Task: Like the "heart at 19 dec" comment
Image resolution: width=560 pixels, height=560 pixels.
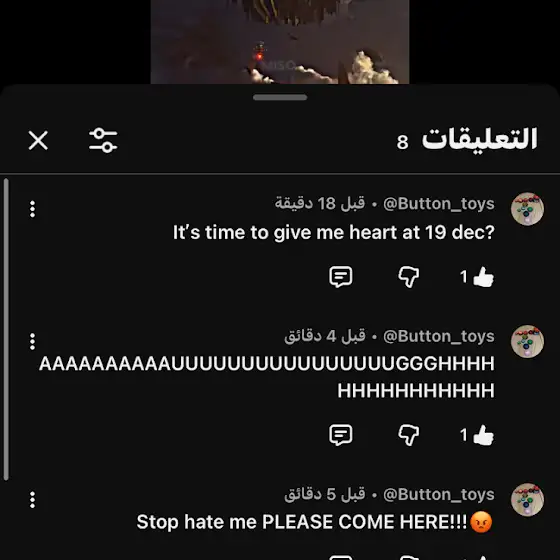Action: coord(483,277)
